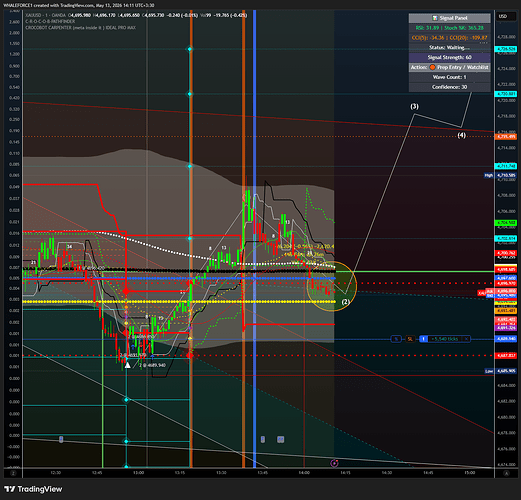Click the orange Action indicator dot
Screen dimensions: 521x500
coord(432,67)
